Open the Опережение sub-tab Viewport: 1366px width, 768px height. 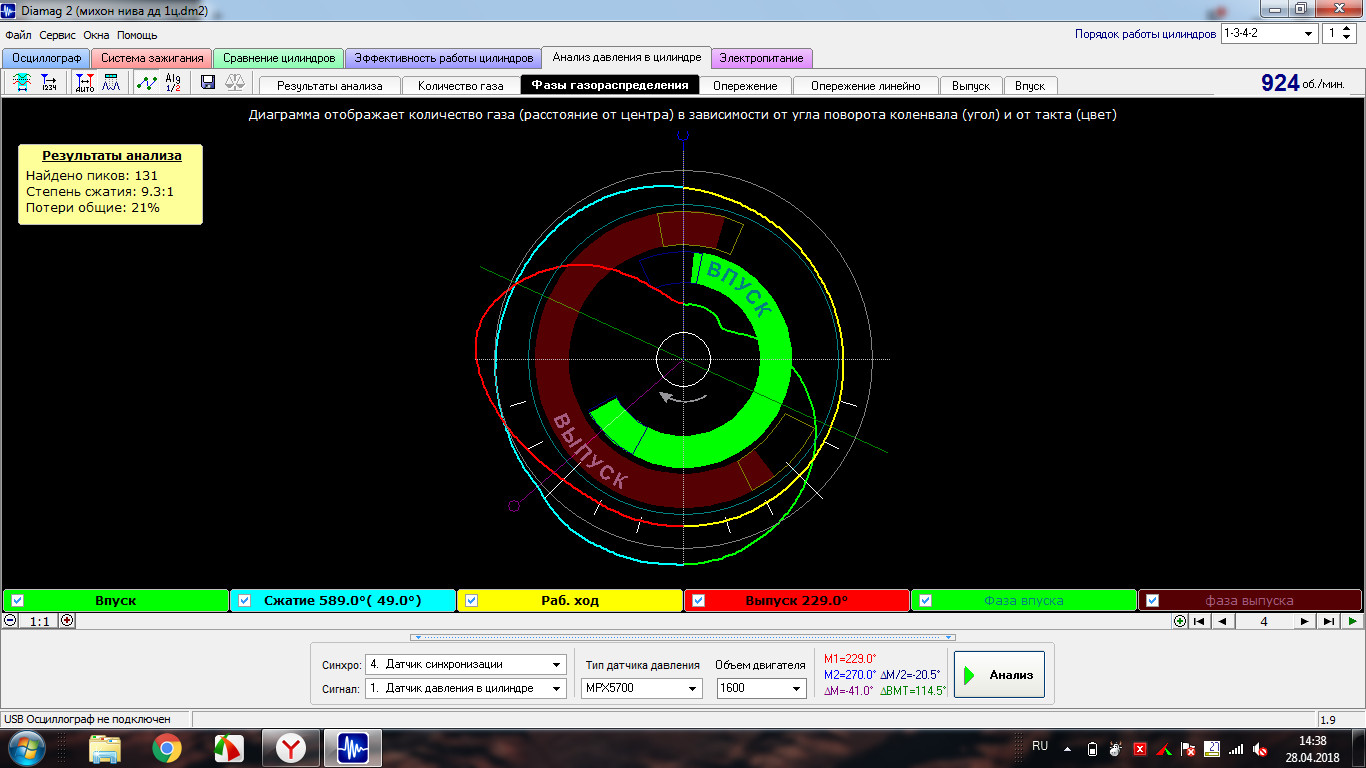pyautogui.click(x=745, y=86)
